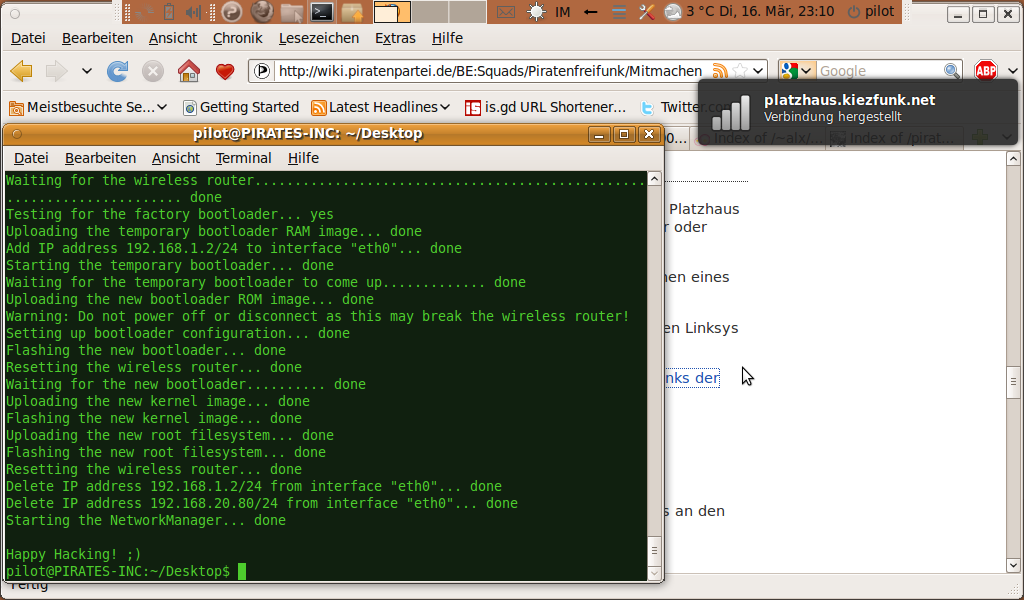Click the search magnifier icon

(x=952, y=71)
